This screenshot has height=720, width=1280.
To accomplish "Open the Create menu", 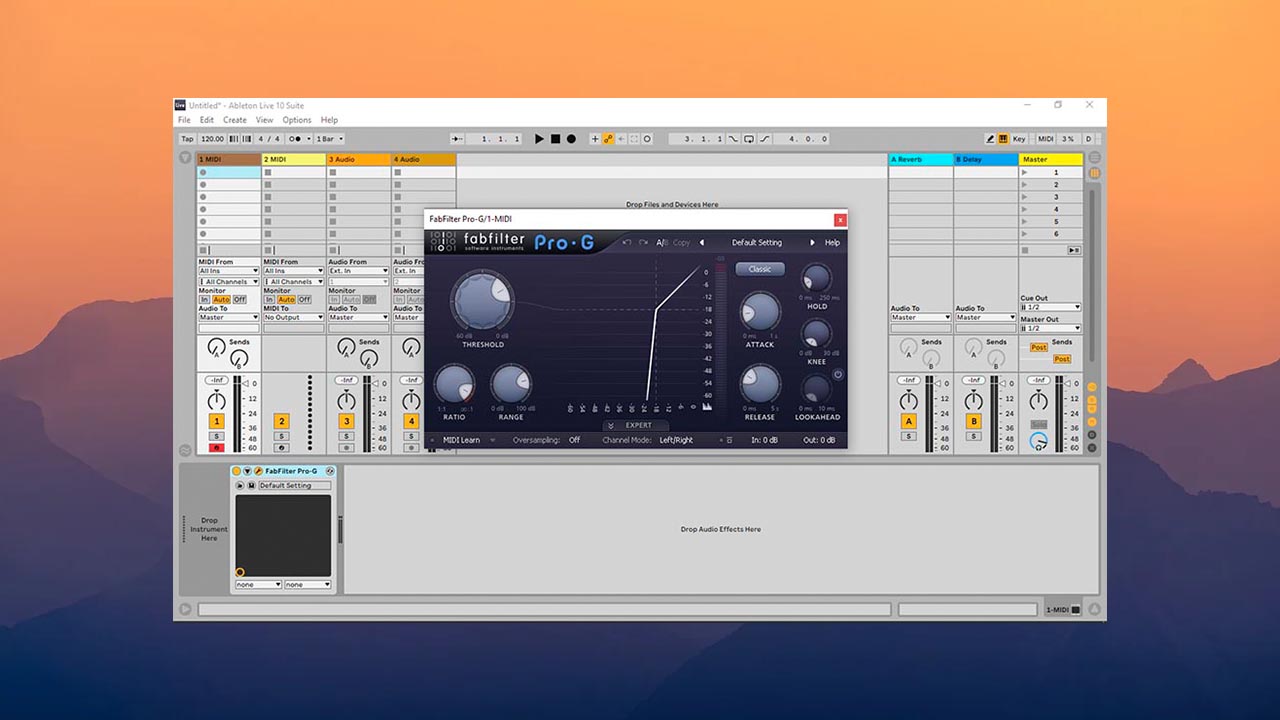I will coord(235,119).
